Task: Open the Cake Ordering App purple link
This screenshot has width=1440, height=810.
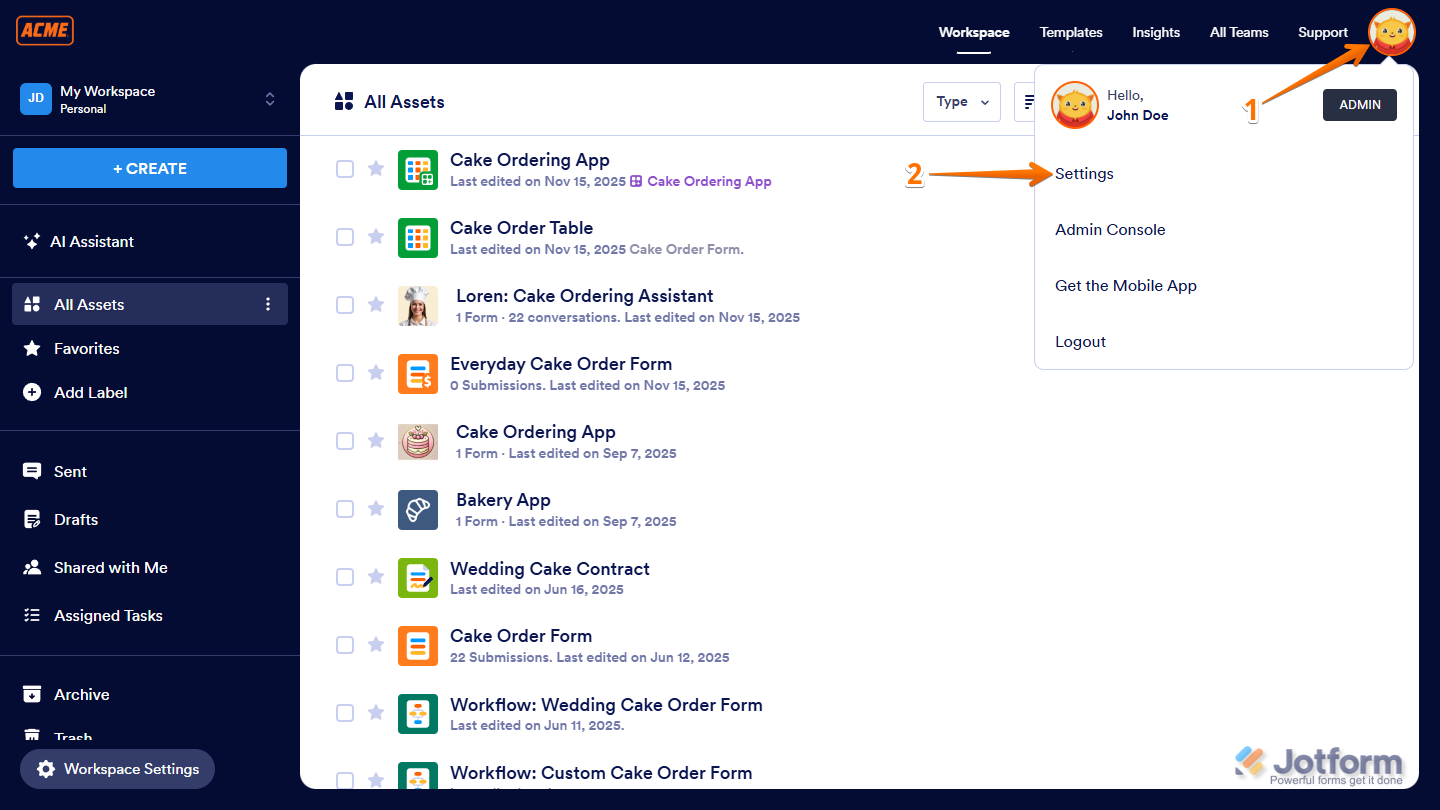Action: [700, 181]
